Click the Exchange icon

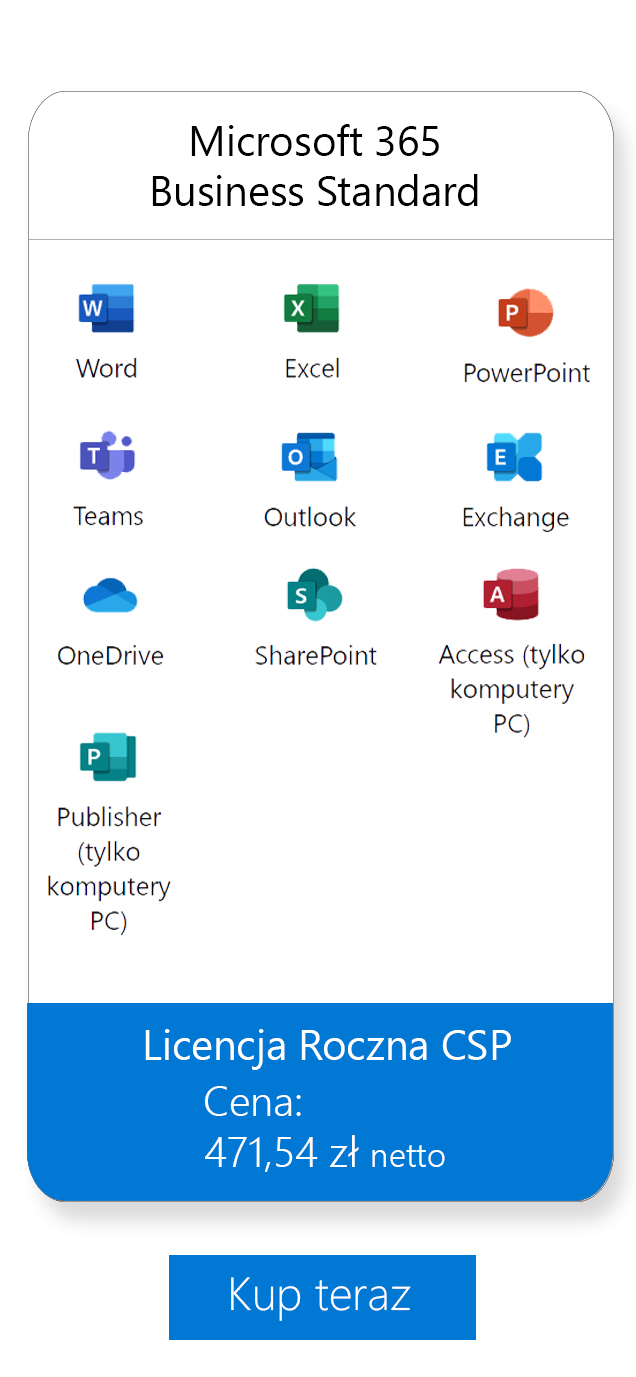tap(514, 458)
